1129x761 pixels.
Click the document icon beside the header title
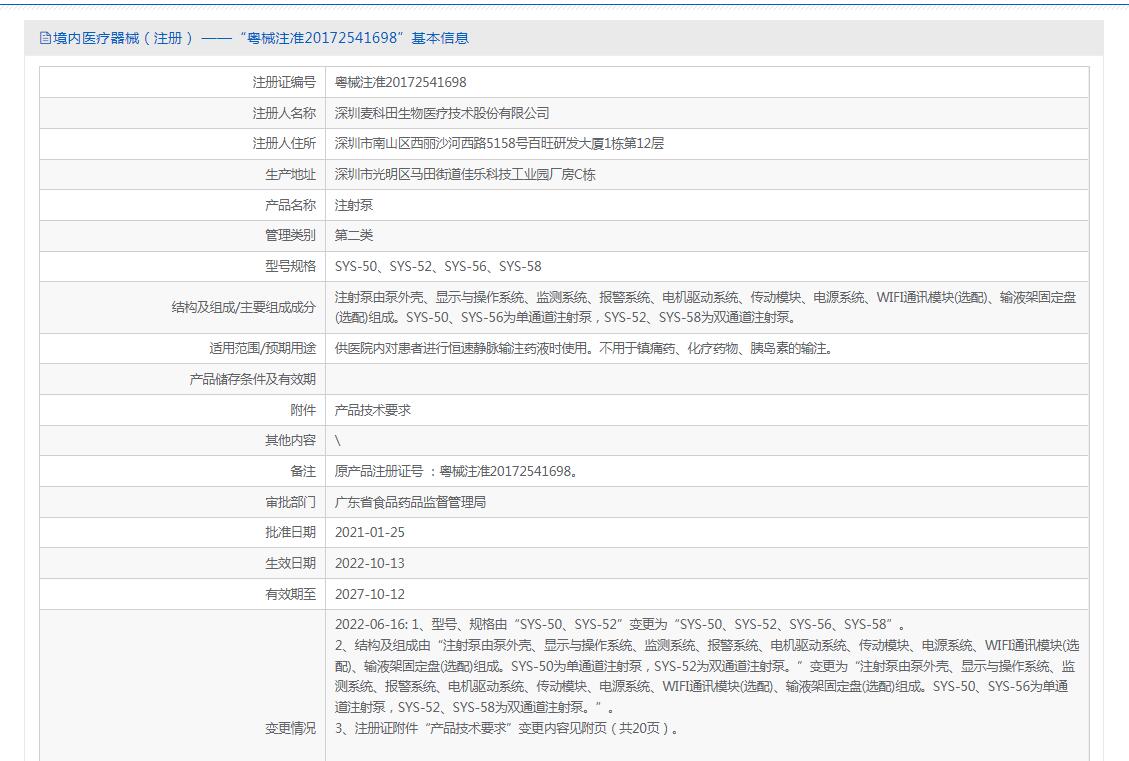tap(45, 38)
